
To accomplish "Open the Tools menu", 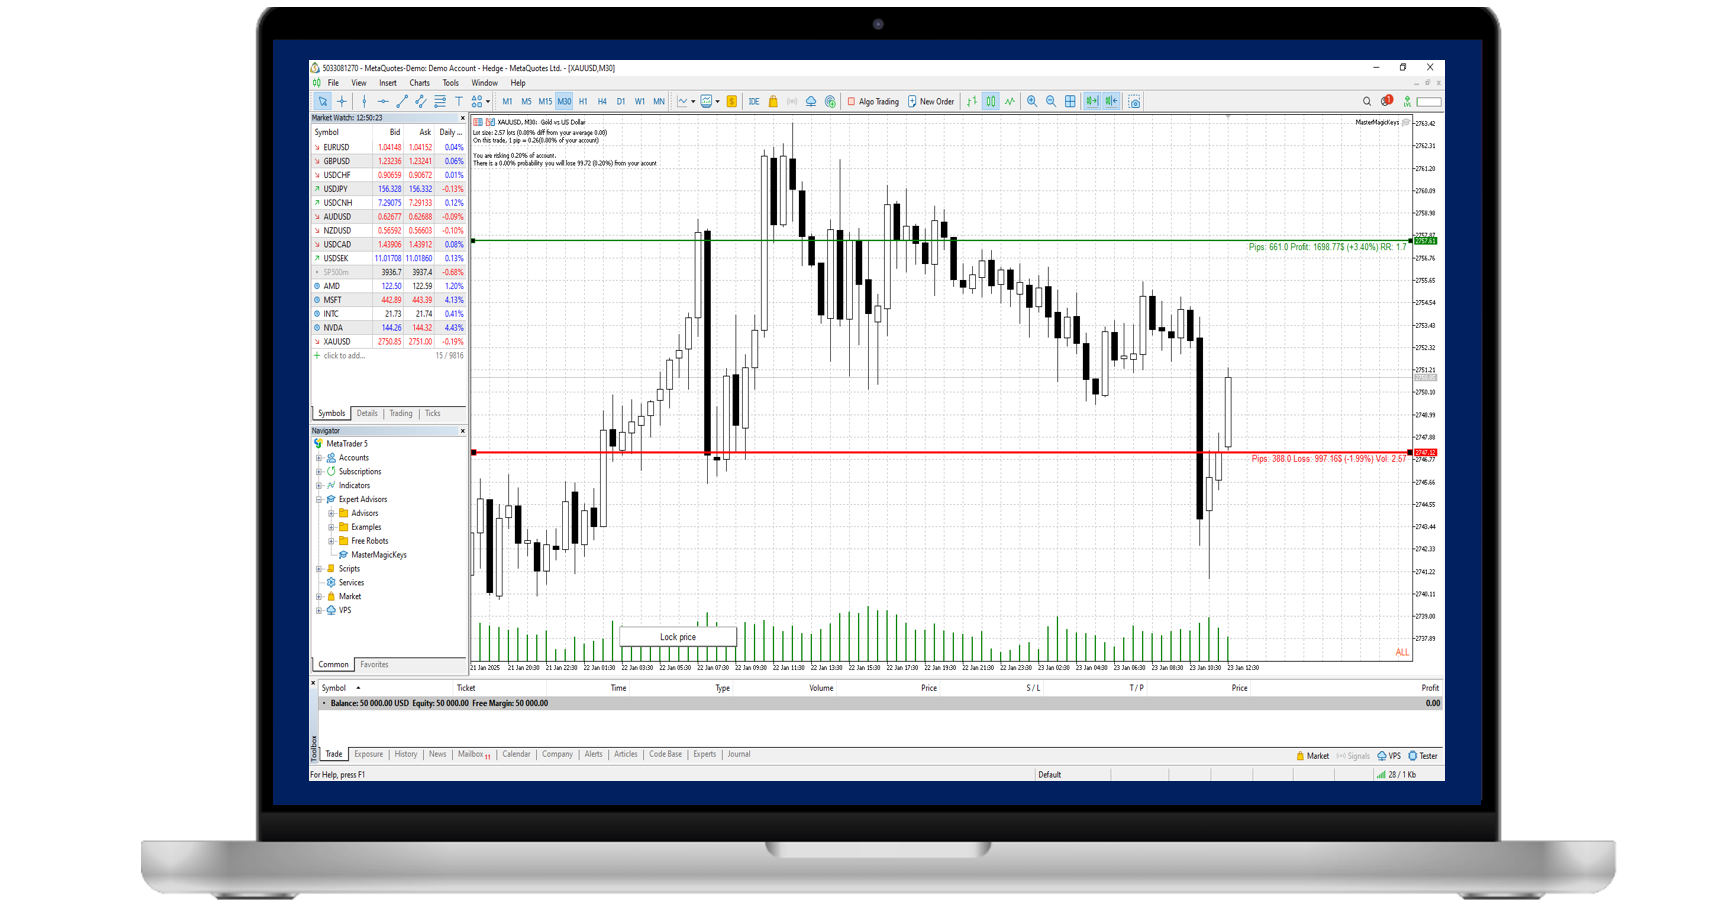I will coord(451,83).
